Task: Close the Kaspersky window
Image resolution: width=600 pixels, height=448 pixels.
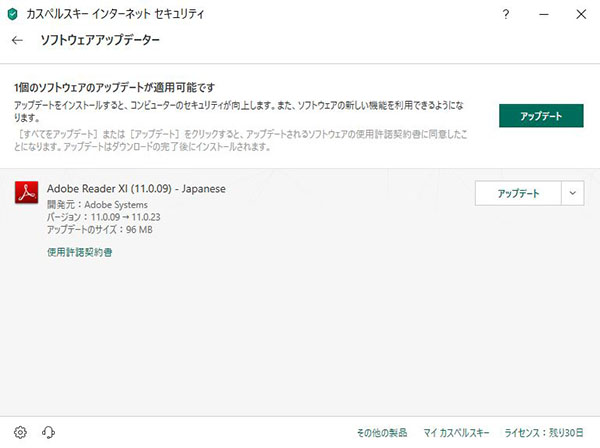Action: pyautogui.click(x=581, y=15)
